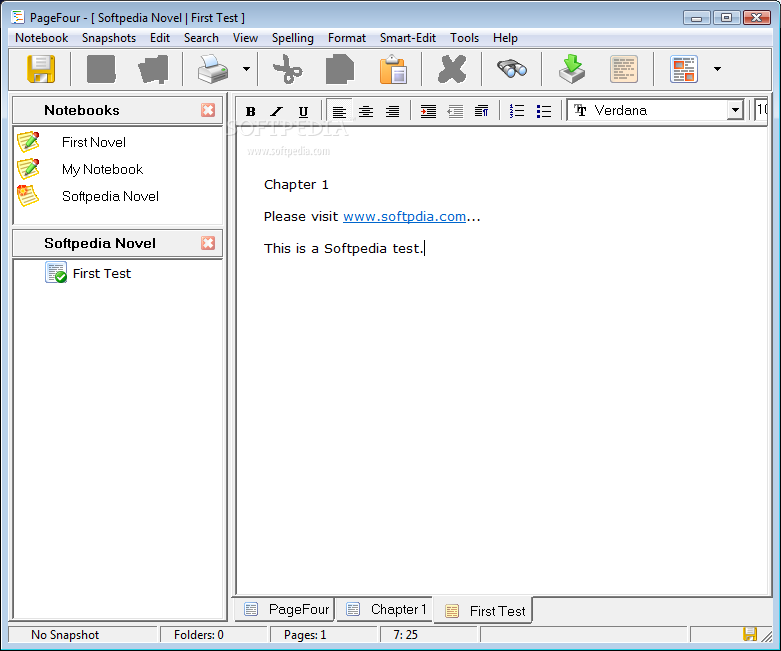The height and width of the screenshot is (651, 781).
Task: Click the beige notes page icon
Action: (x=624, y=69)
